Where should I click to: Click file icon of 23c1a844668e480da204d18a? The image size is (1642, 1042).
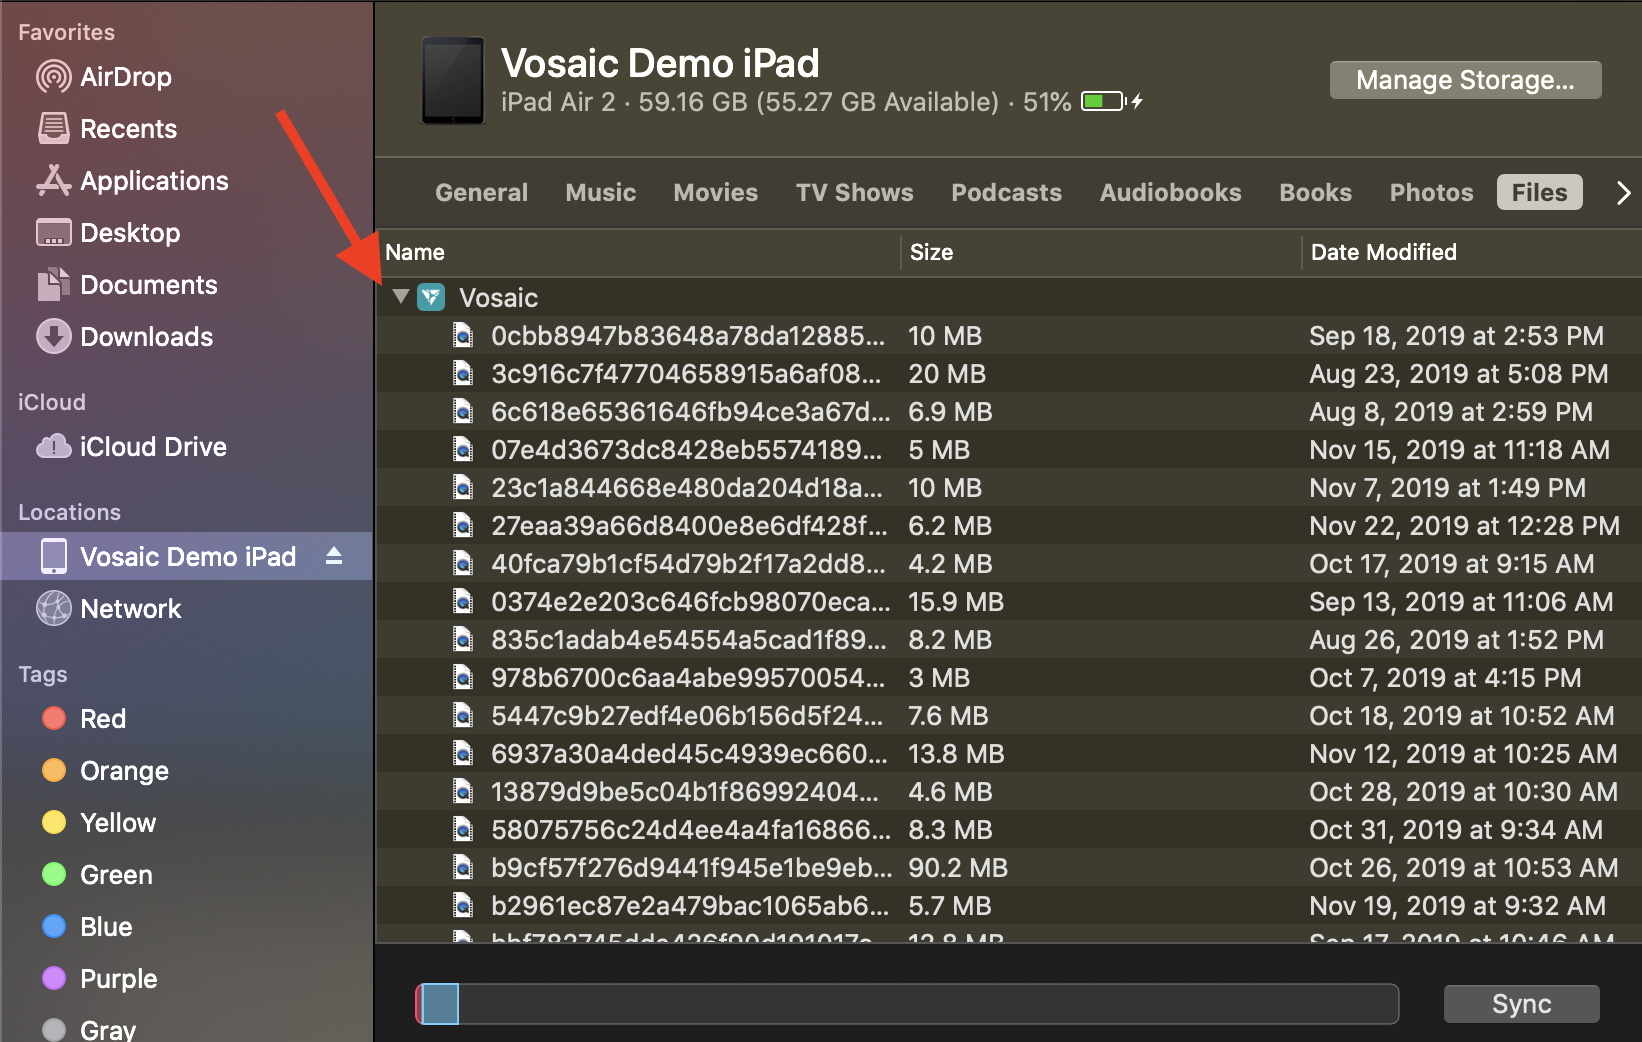click(463, 487)
